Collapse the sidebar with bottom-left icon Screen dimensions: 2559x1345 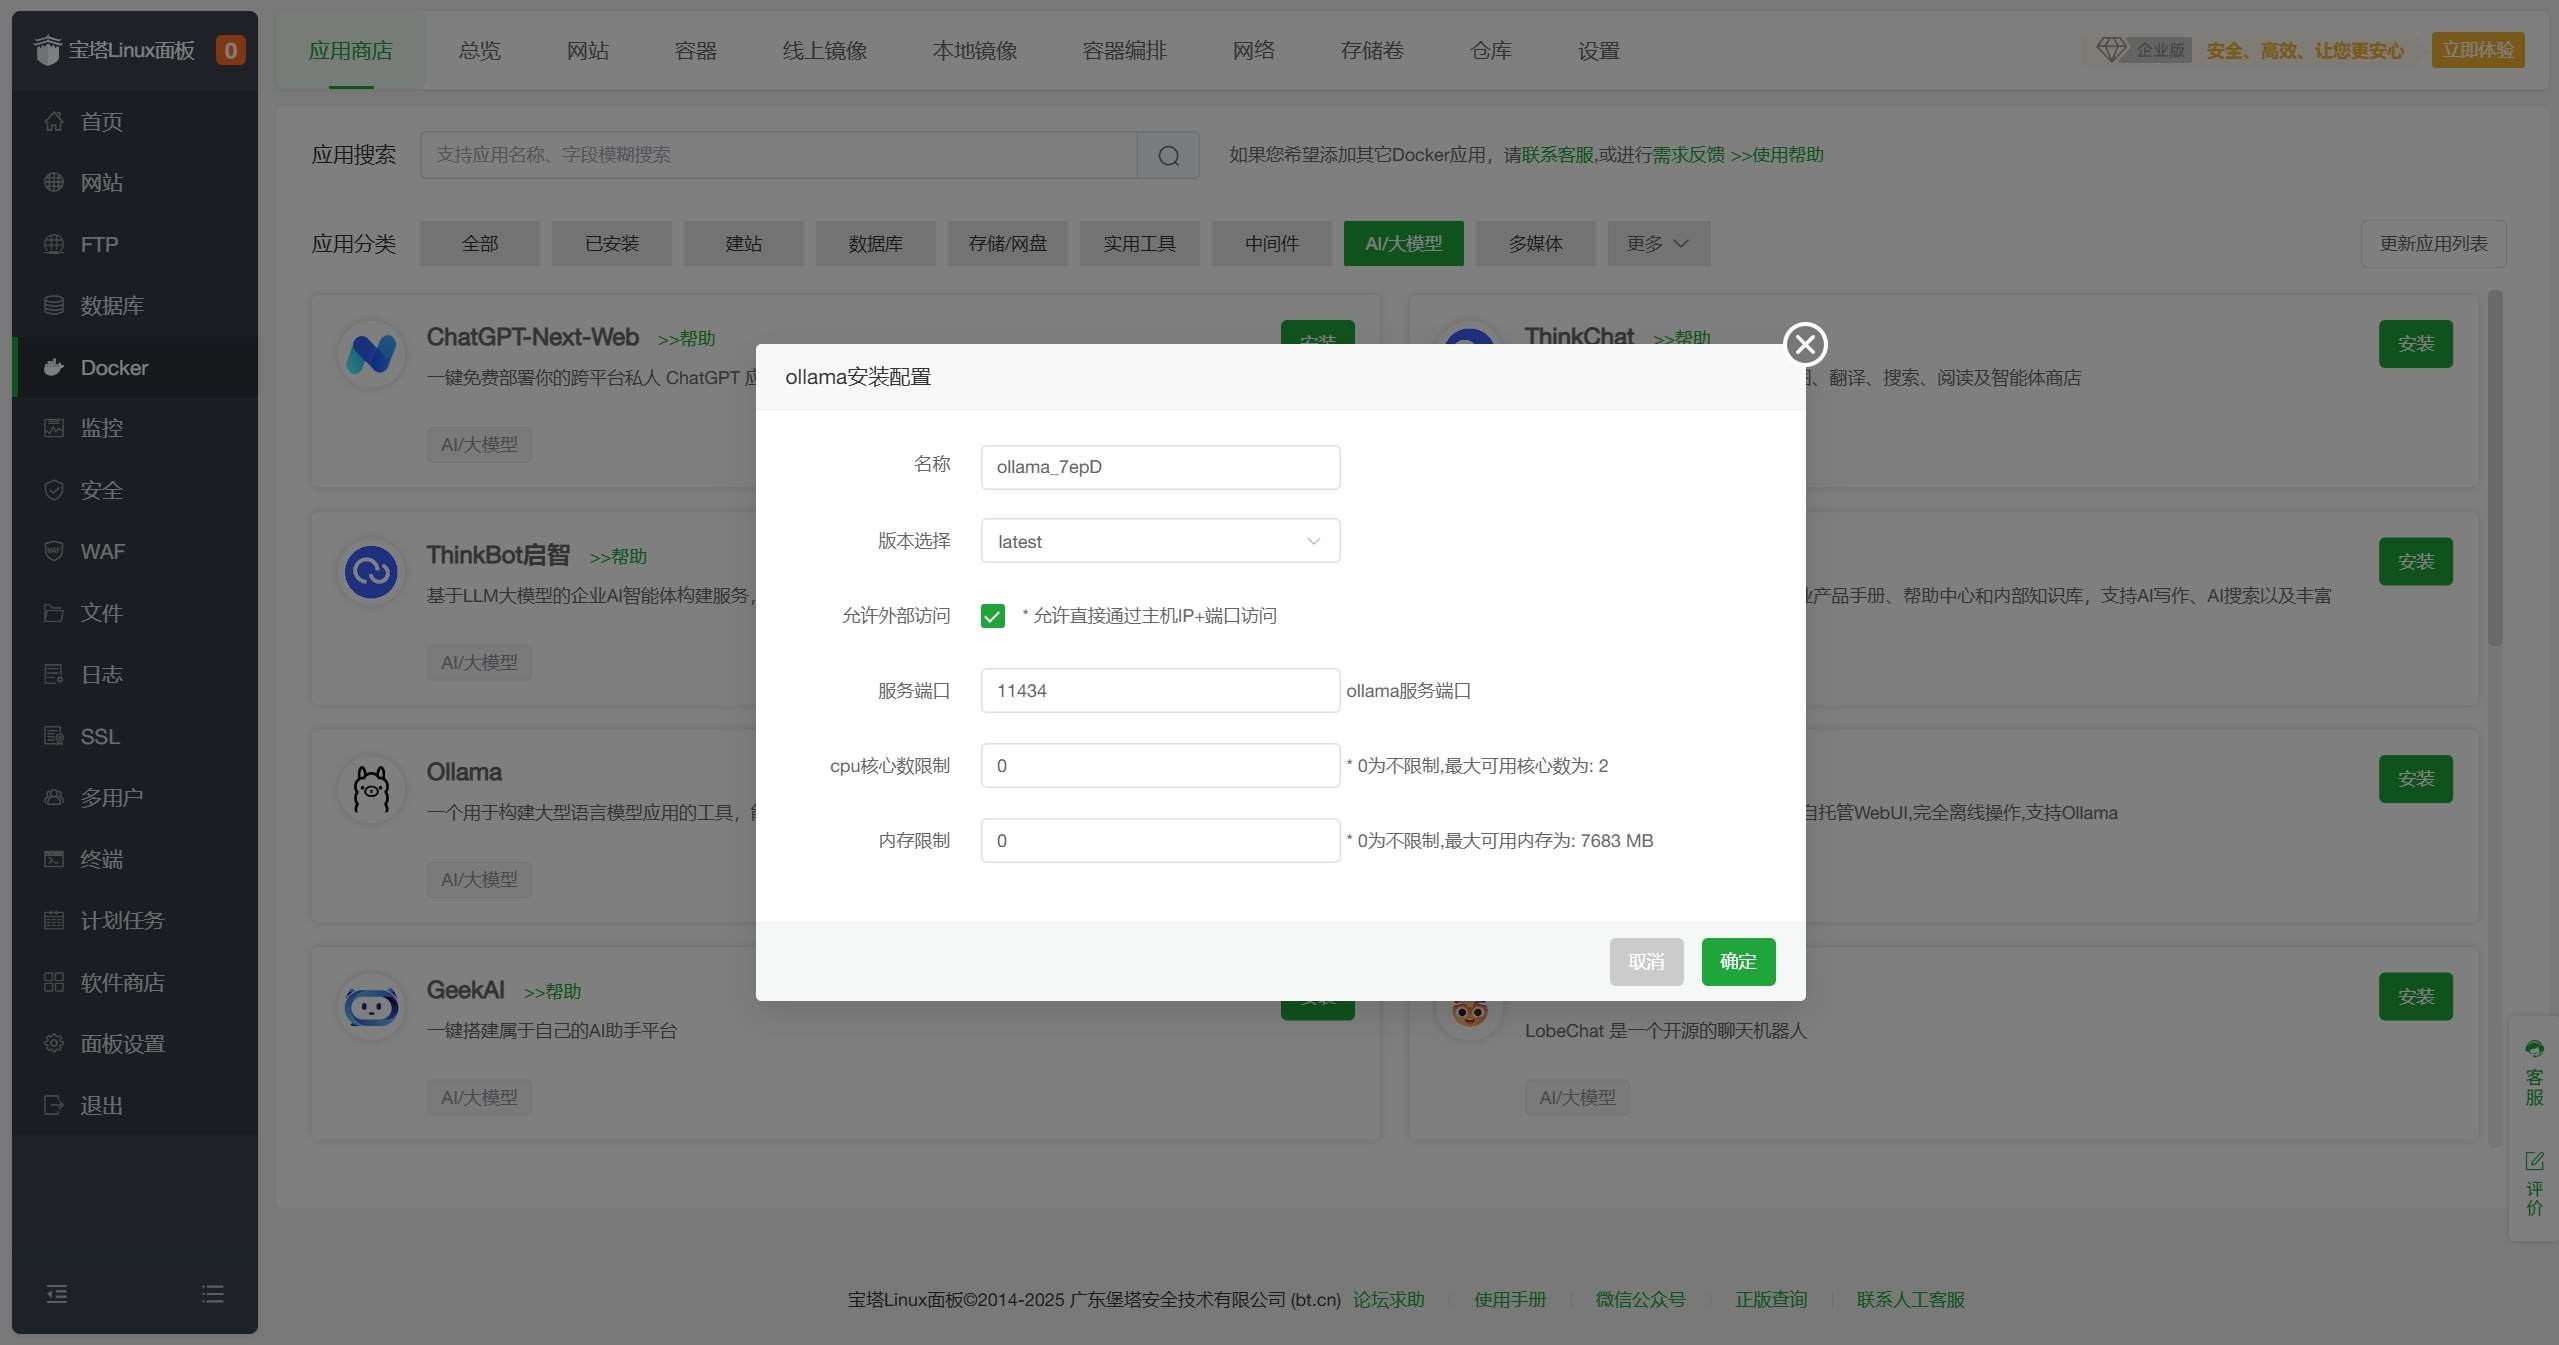(x=57, y=1294)
